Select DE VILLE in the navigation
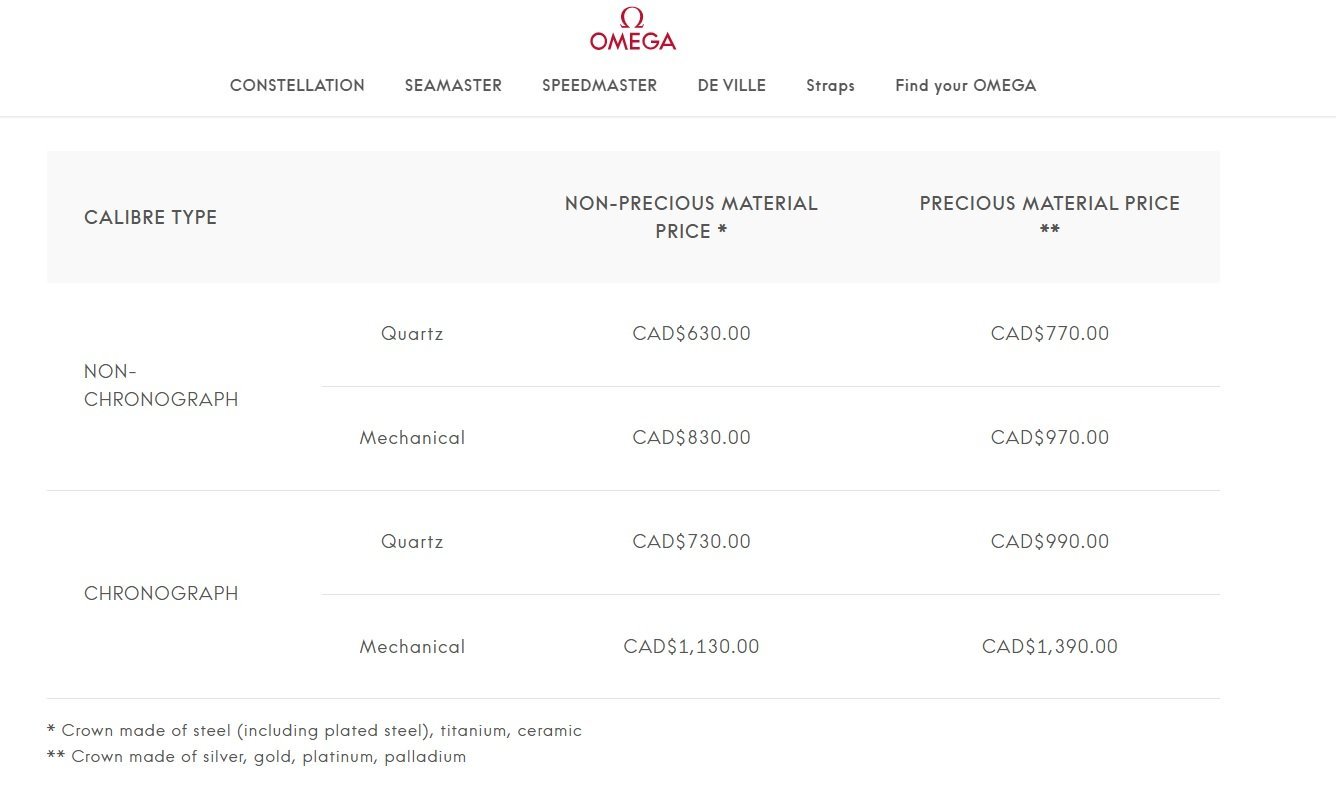 (731, 86)
